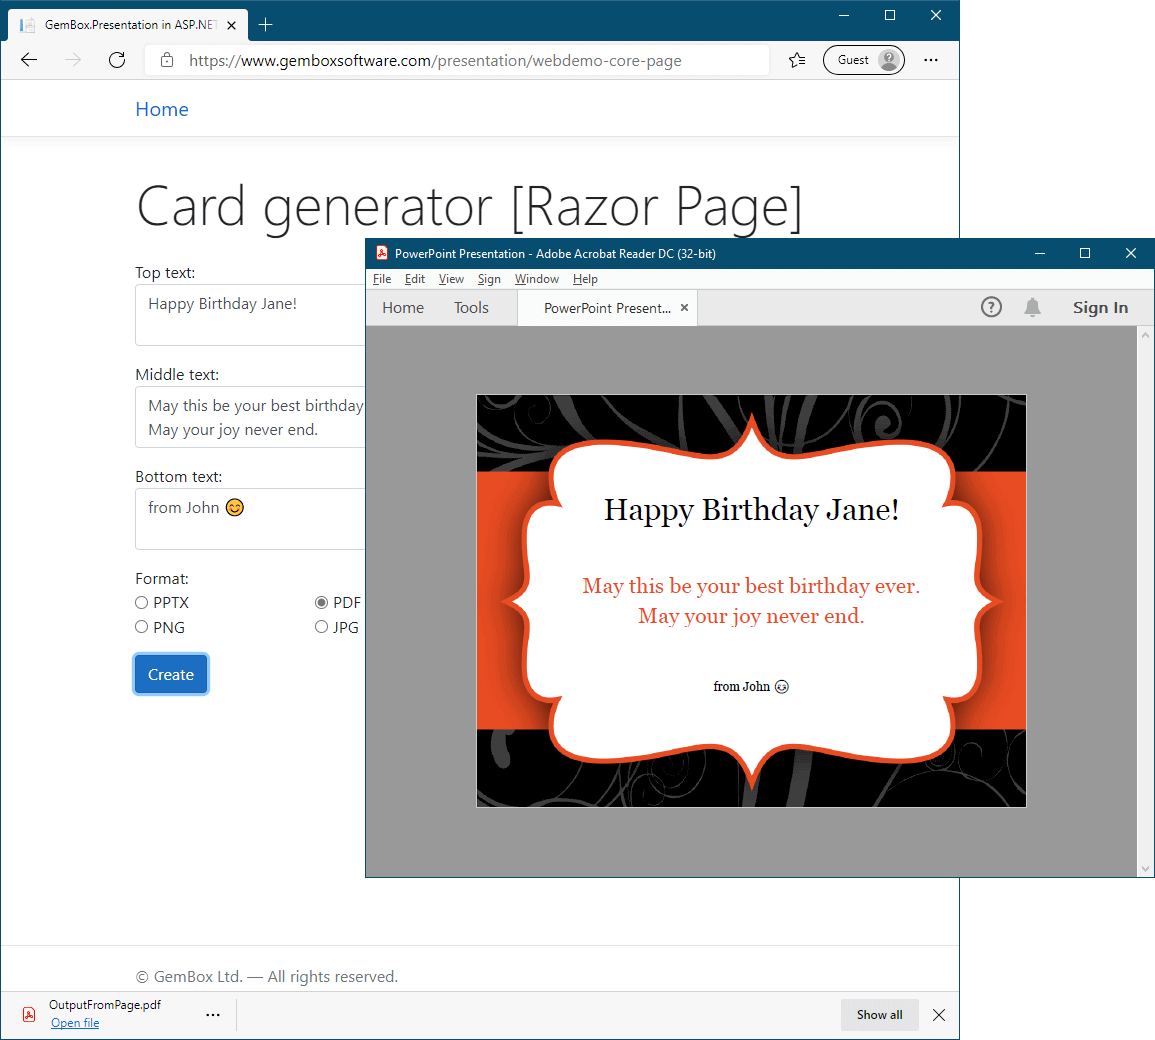Open the Guest profile button
This screenshot has height=1040, width=1155.
click(x=863, y=60)
